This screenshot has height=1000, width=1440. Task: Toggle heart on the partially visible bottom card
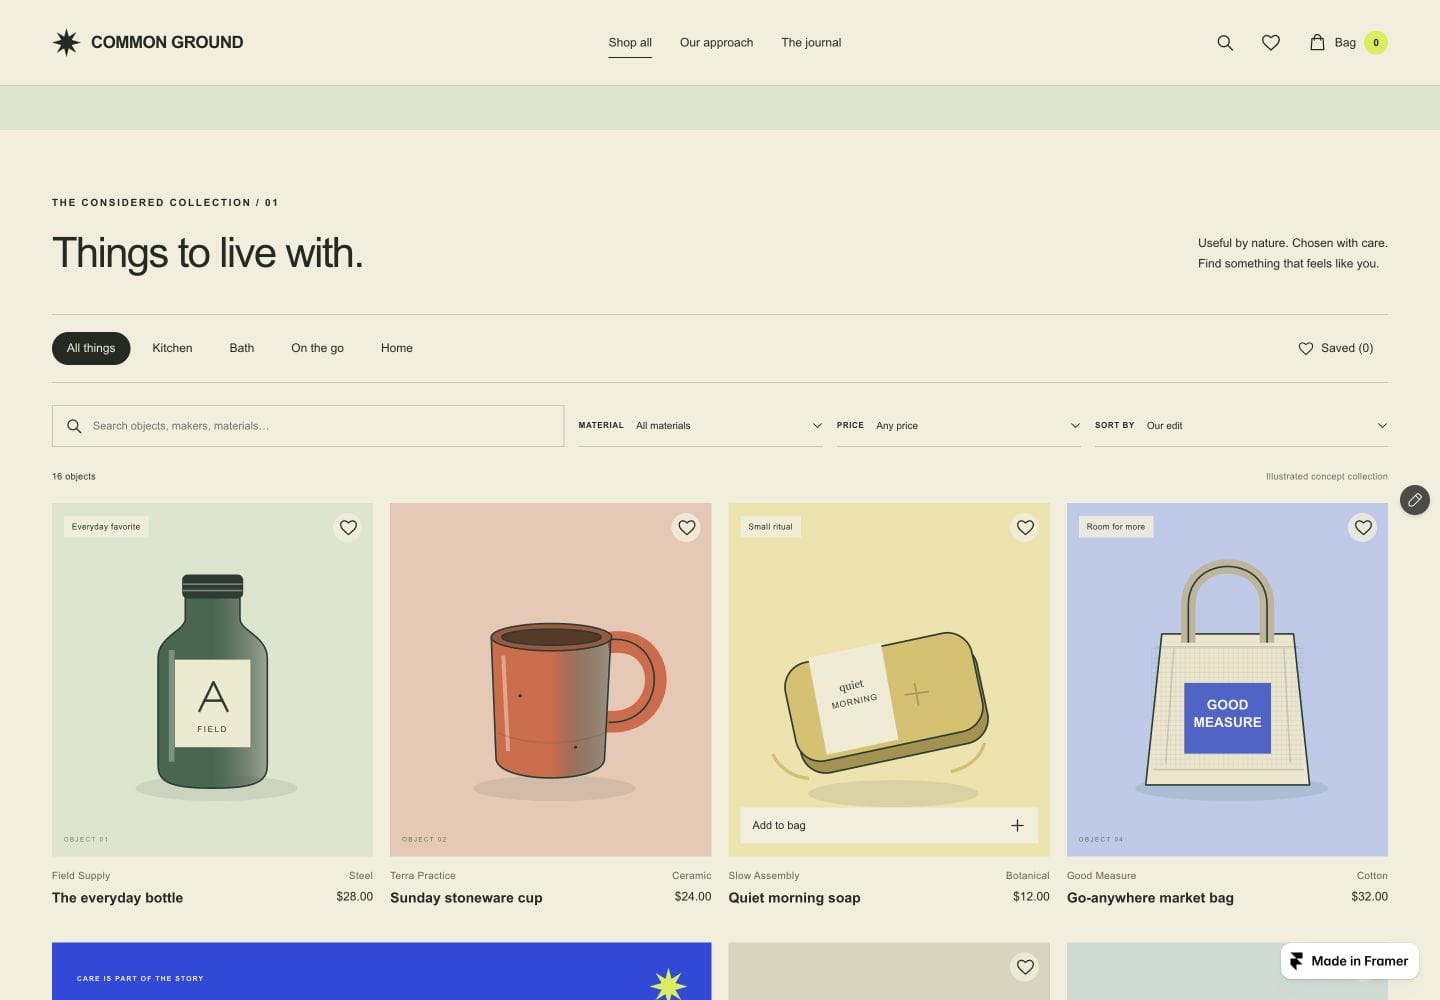coord(1025,967)
